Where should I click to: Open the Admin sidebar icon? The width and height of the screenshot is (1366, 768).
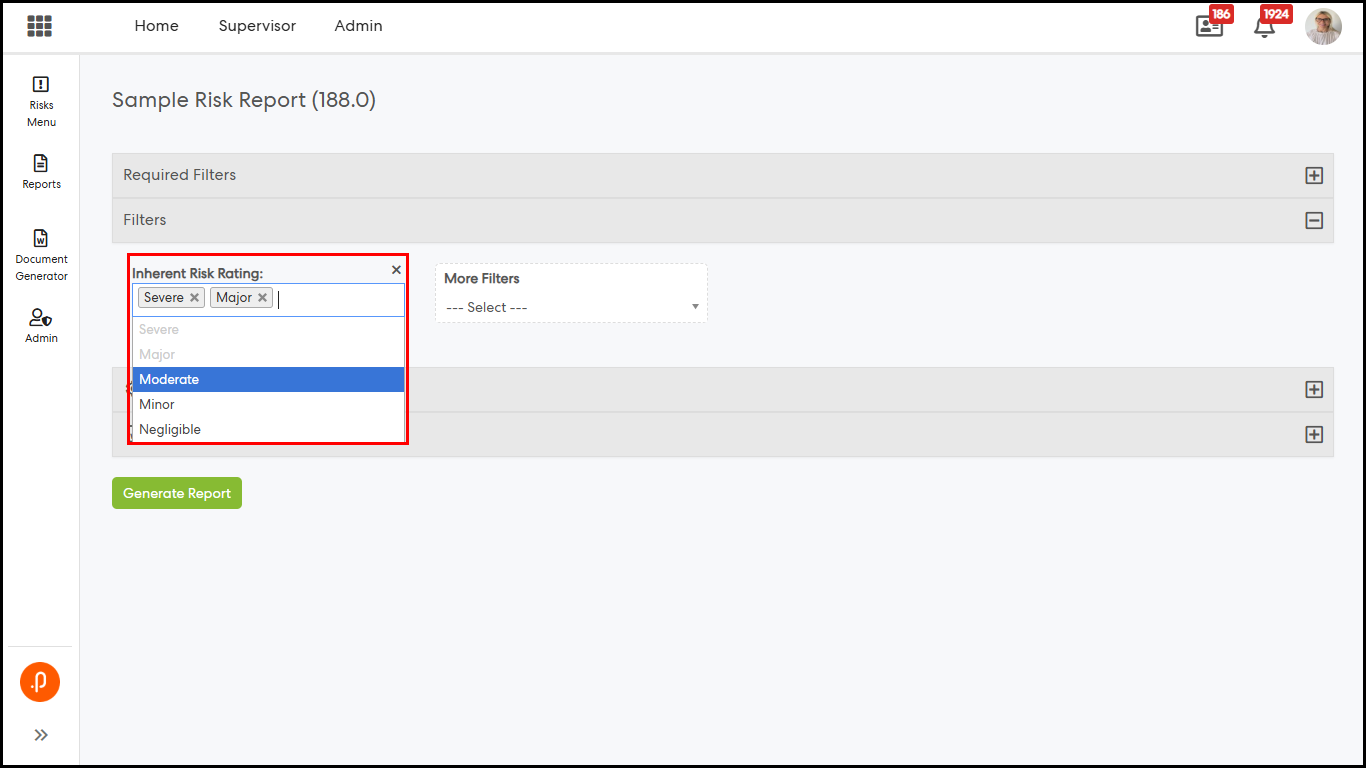click(41, 326)
